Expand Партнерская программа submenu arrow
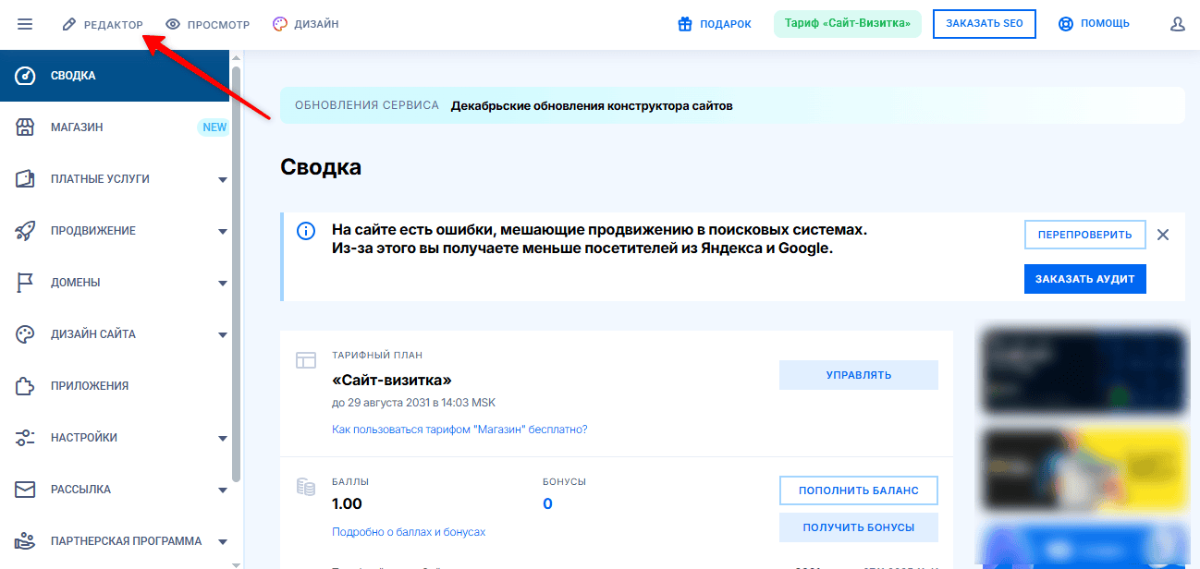 (223, 542)
